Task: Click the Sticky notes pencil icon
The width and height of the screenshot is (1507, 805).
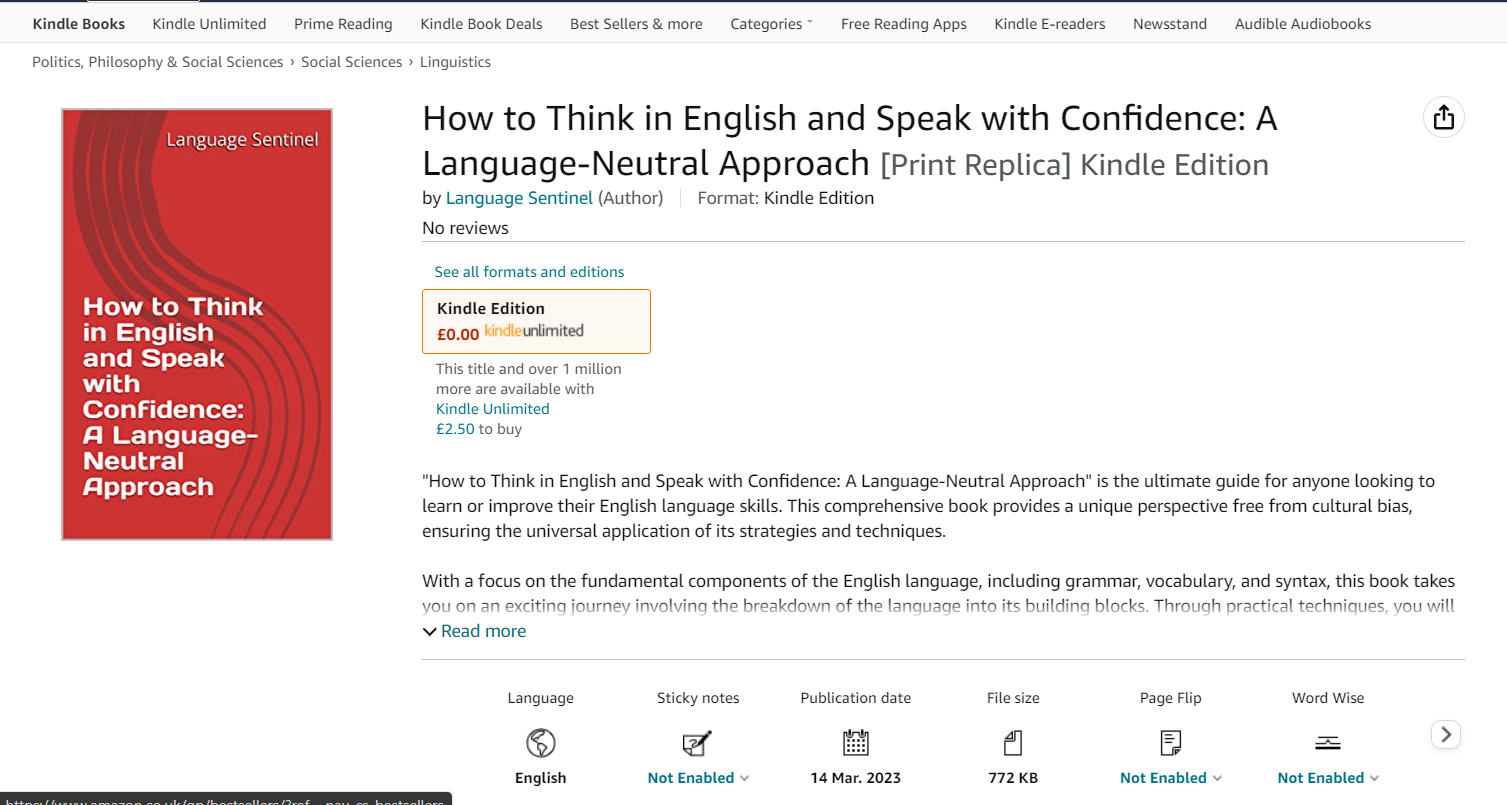Action: pos(697,743)
